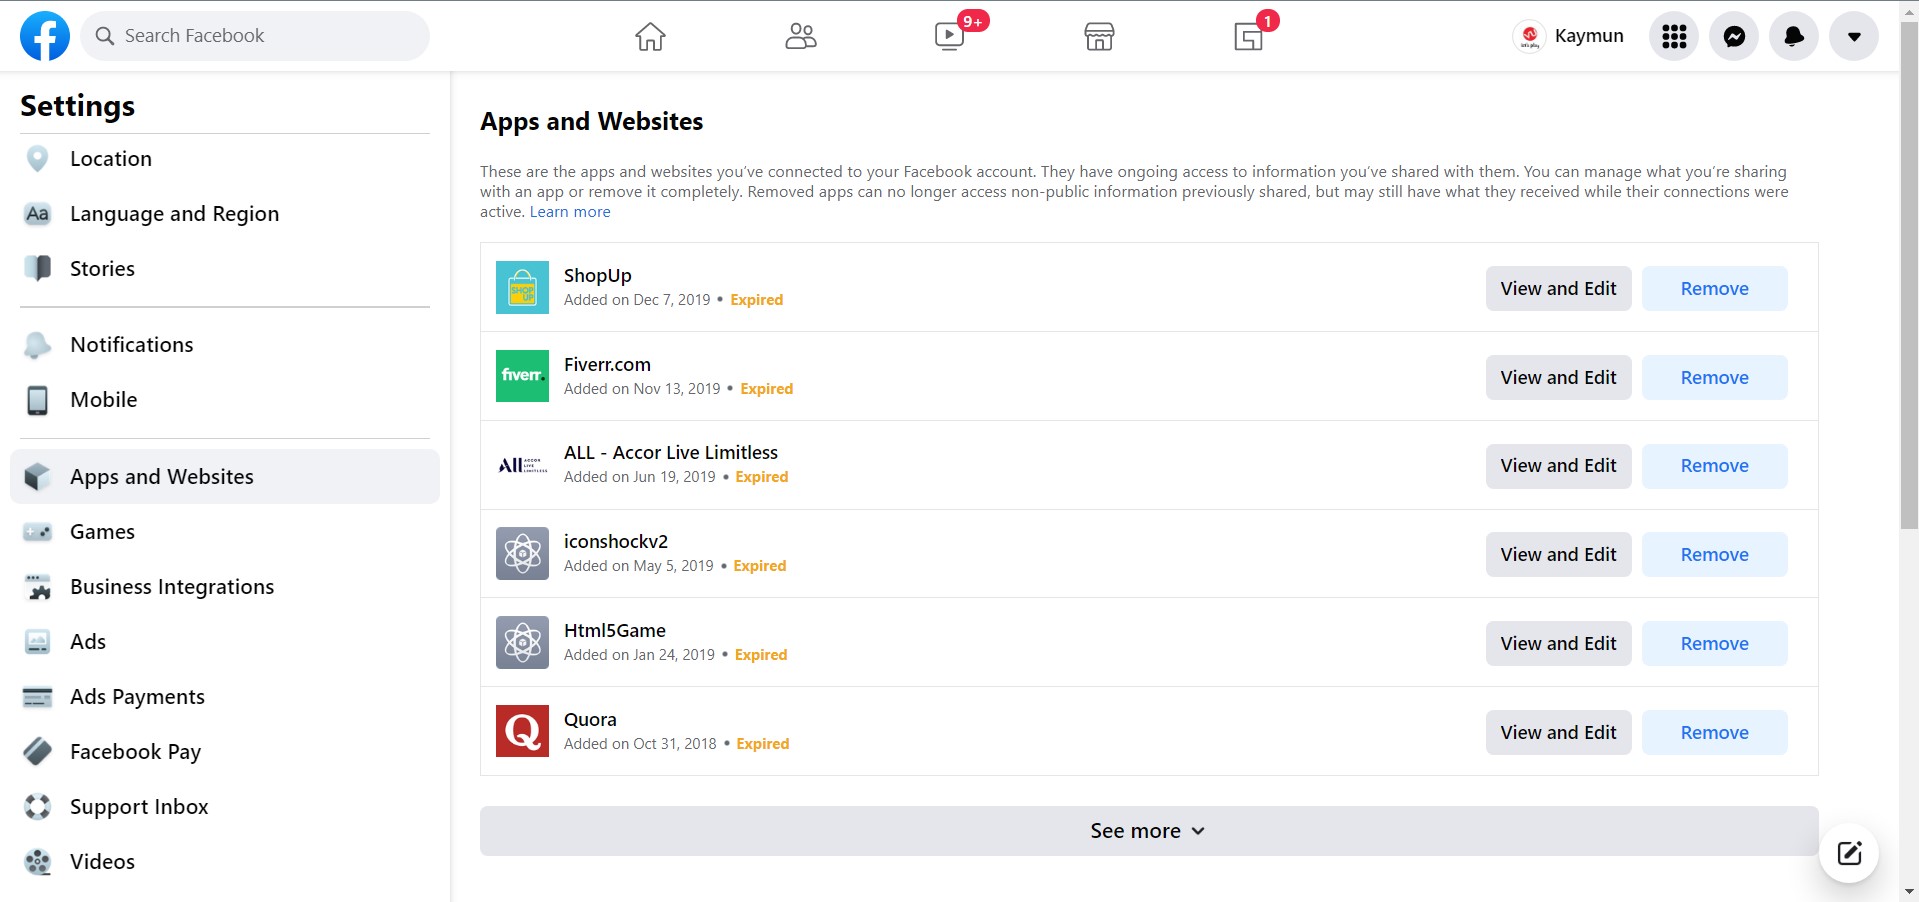
Task: Open the Messenger icon
Action: (x=1734, y=36)
